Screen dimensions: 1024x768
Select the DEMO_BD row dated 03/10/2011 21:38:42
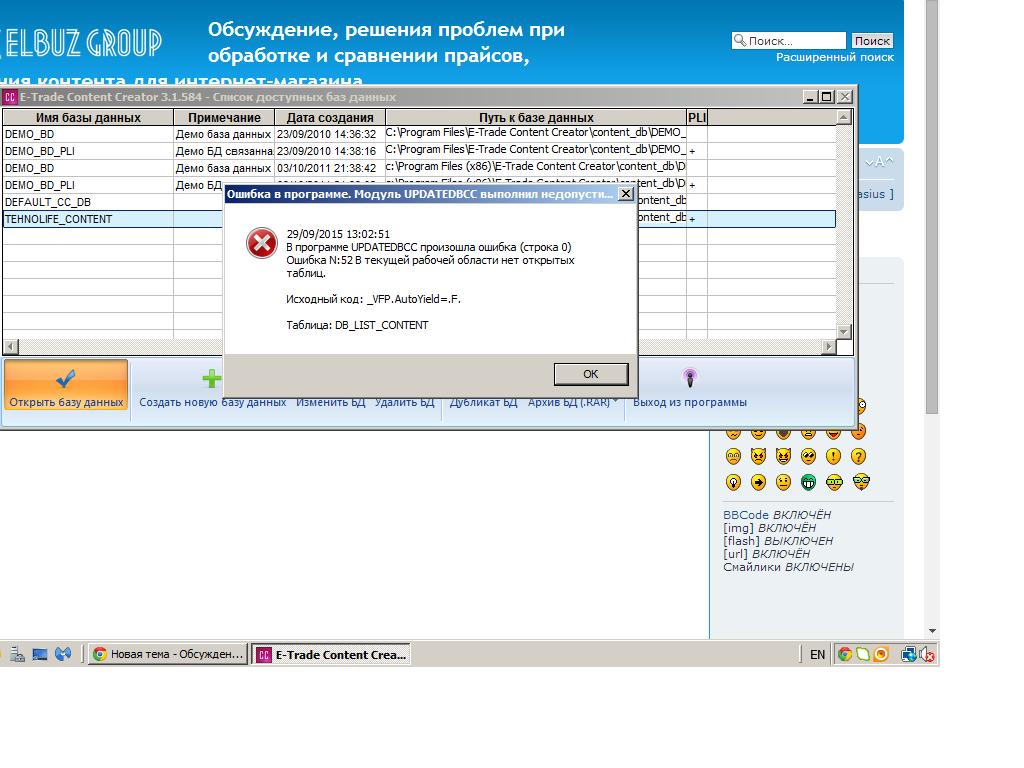tap(419, 168)
